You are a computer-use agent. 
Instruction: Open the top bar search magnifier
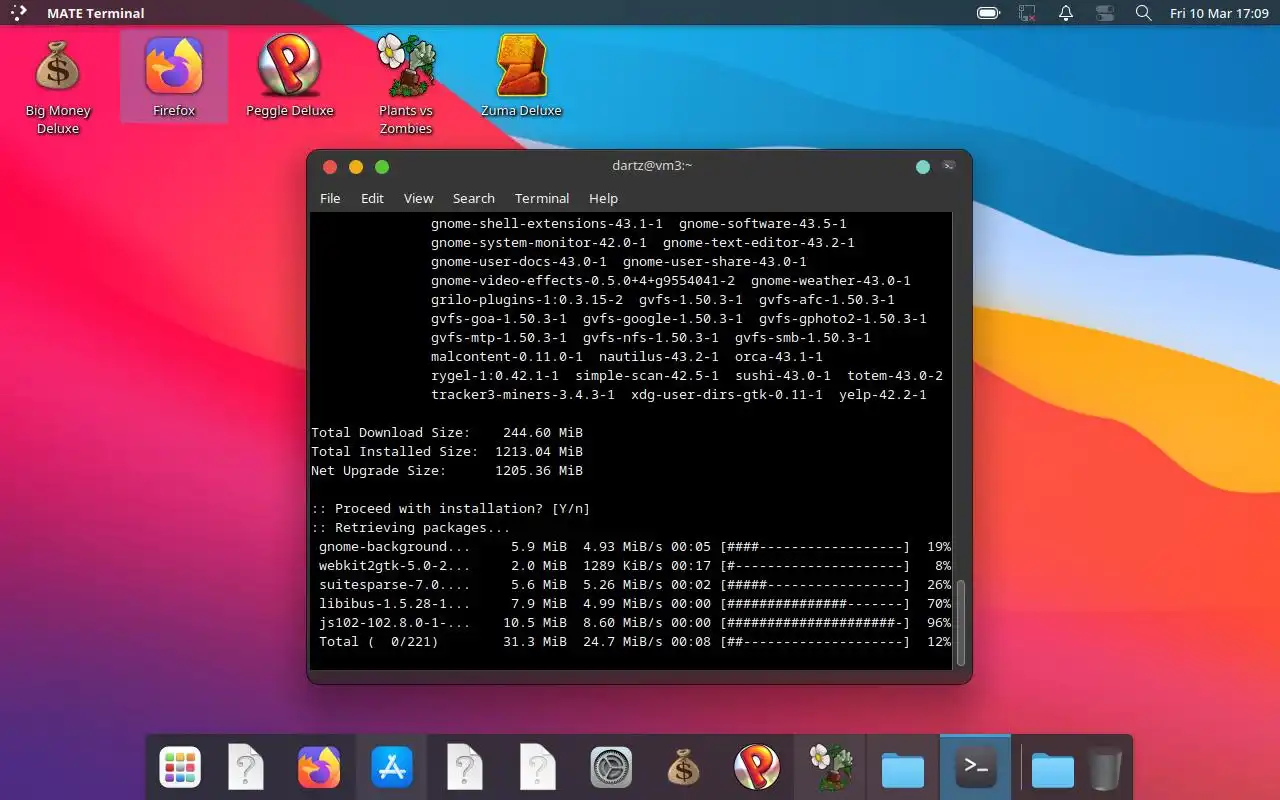pyautogui.click(x=1144, y=13)
